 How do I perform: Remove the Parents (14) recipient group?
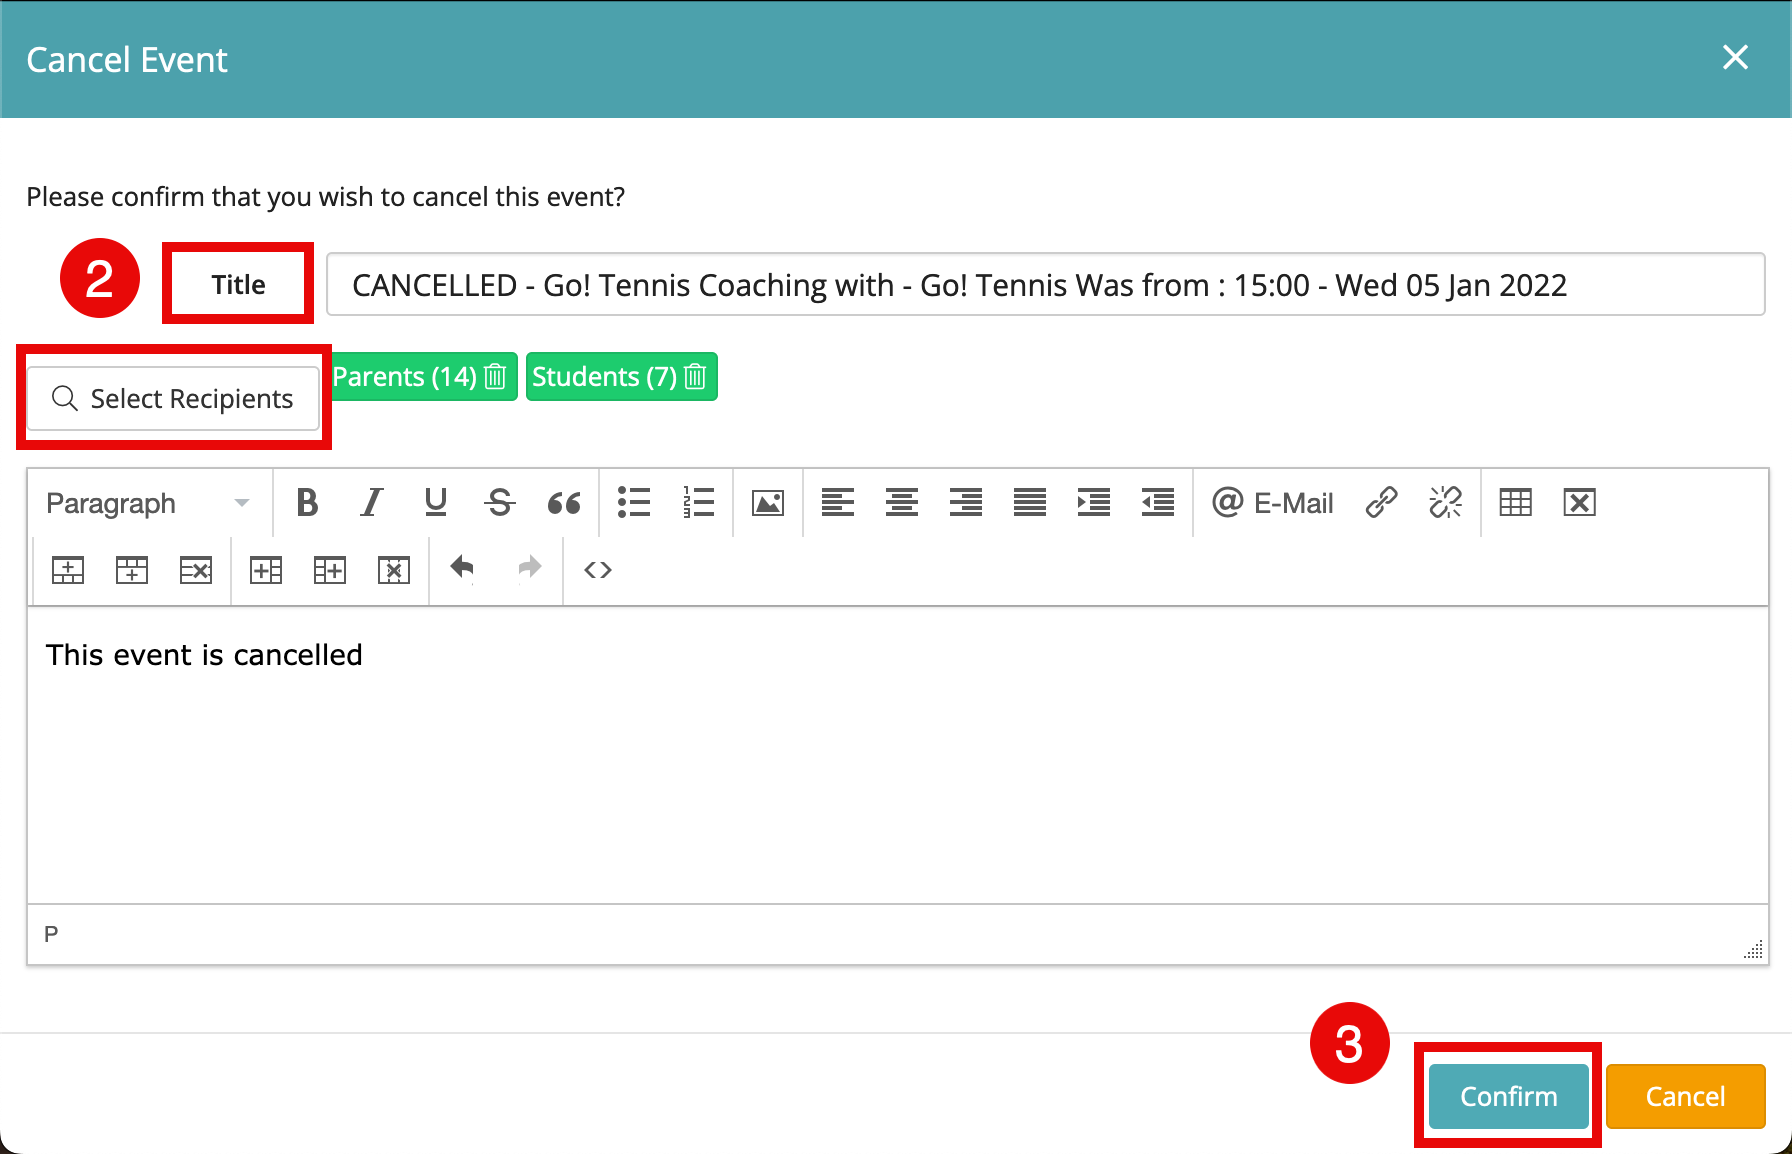[x=495, y=377]
